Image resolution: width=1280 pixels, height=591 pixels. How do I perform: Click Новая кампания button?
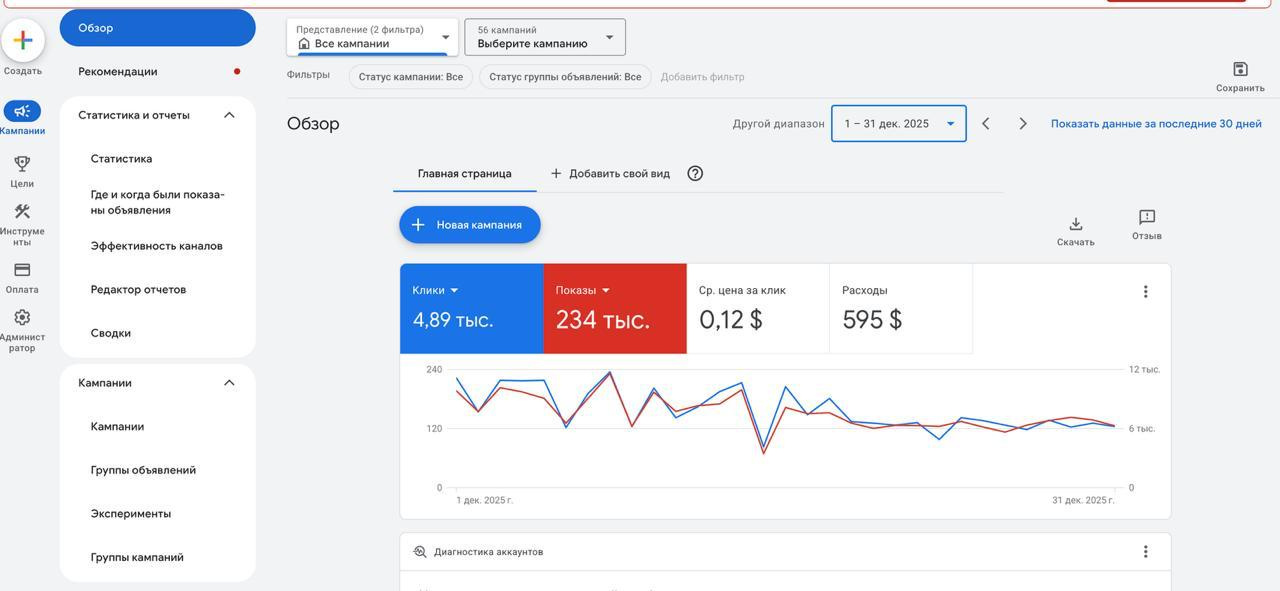[x=470, y=225]
